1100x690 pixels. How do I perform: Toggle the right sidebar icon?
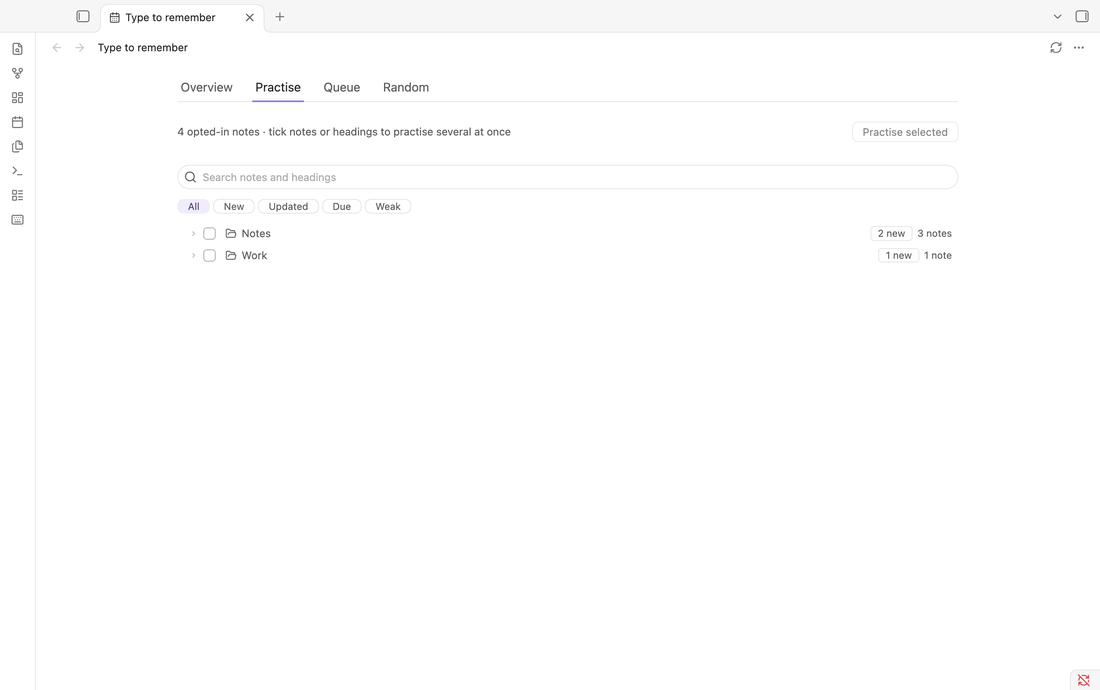click(1082, 16)
